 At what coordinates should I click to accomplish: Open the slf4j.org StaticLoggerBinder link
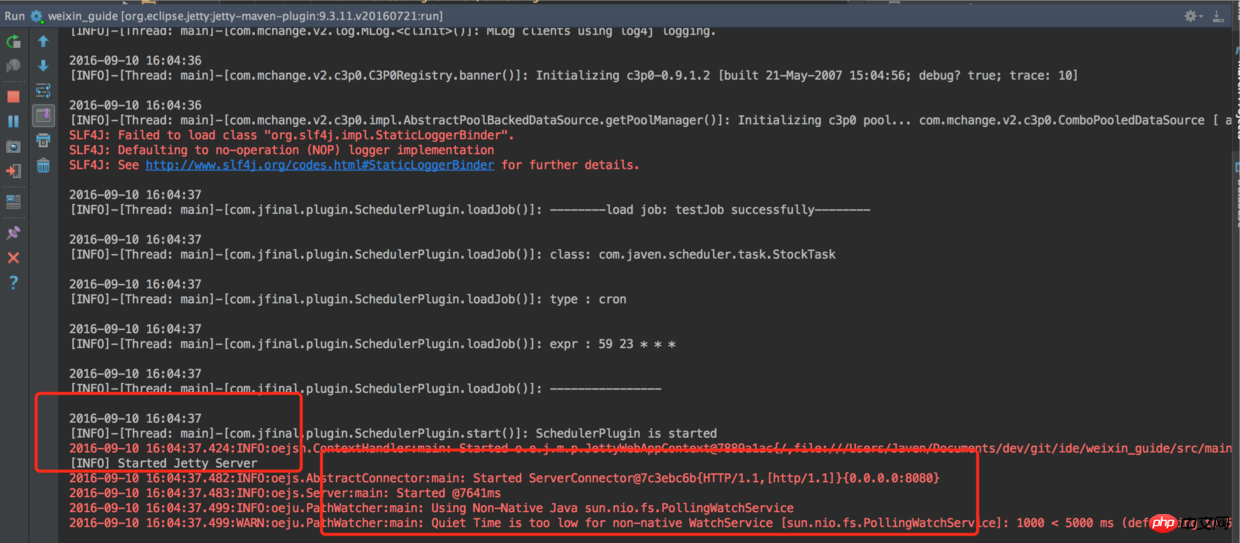319,165
